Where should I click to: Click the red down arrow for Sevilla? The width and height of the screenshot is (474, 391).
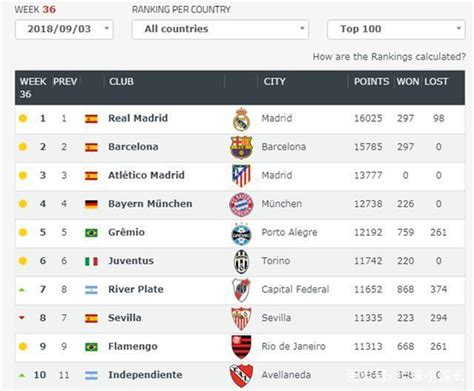pos(22,318)
